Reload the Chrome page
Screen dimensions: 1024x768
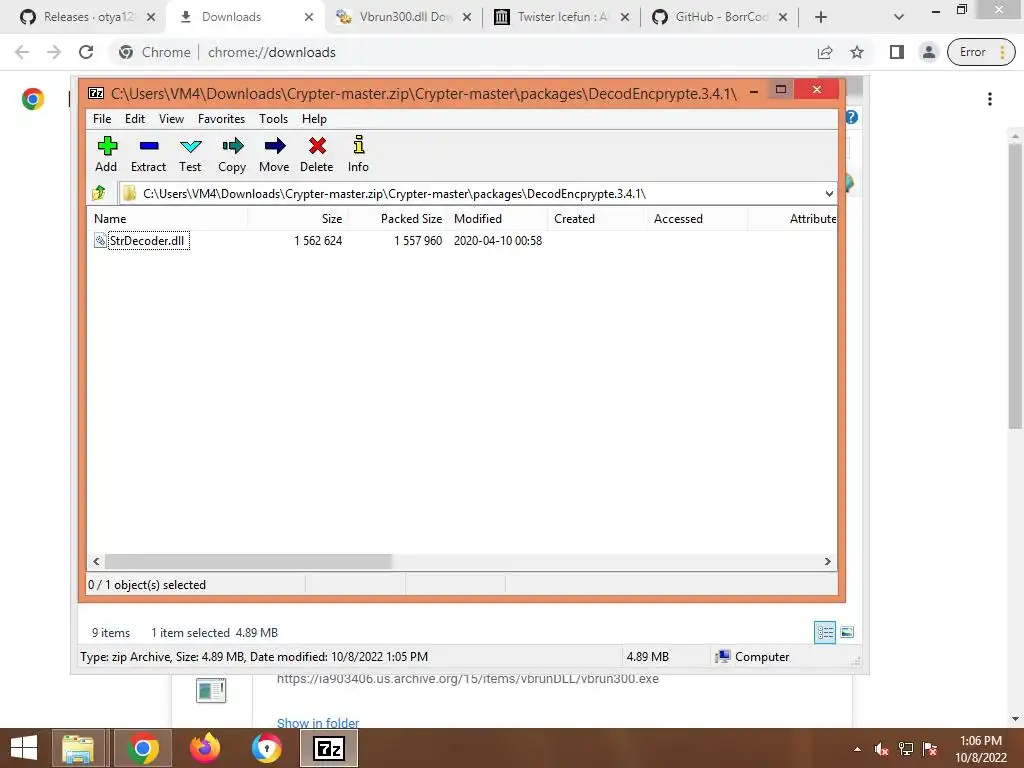86,52
